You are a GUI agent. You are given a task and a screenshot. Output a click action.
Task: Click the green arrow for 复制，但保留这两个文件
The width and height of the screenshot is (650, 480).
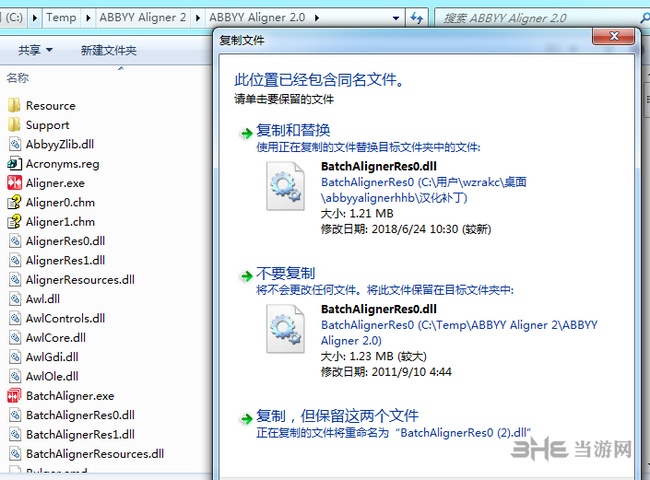click(247, 419)
